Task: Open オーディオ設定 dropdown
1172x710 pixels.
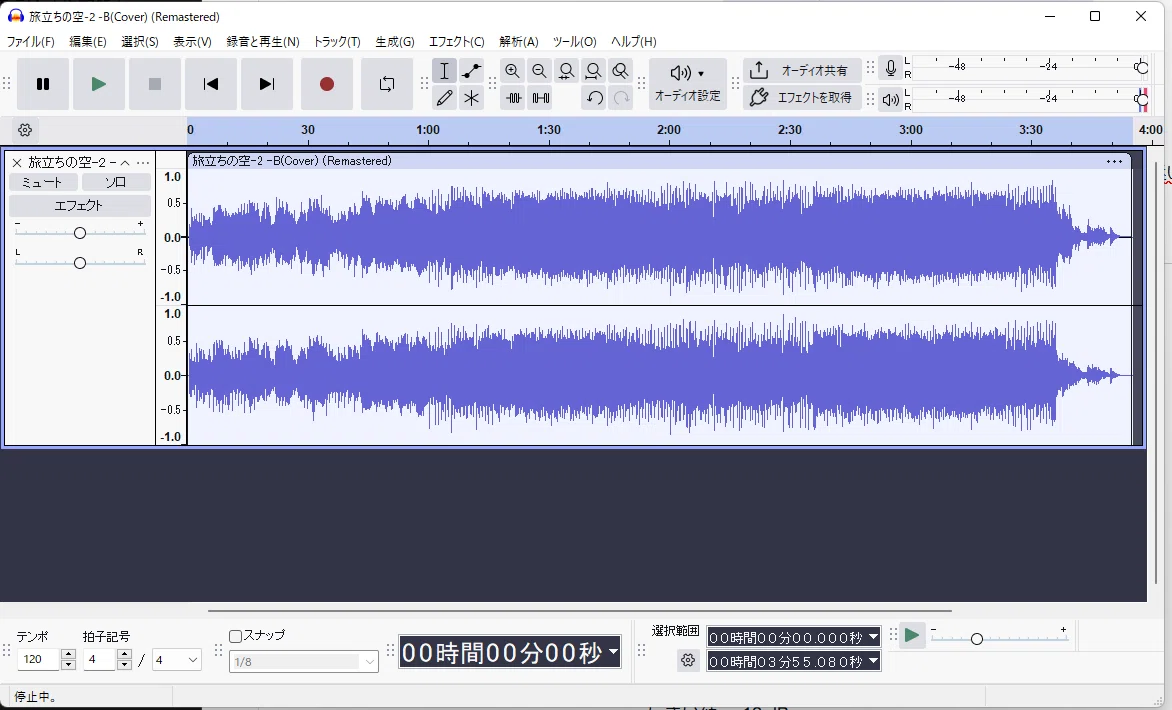Action: pyautogui.click(x=688, y=84)
